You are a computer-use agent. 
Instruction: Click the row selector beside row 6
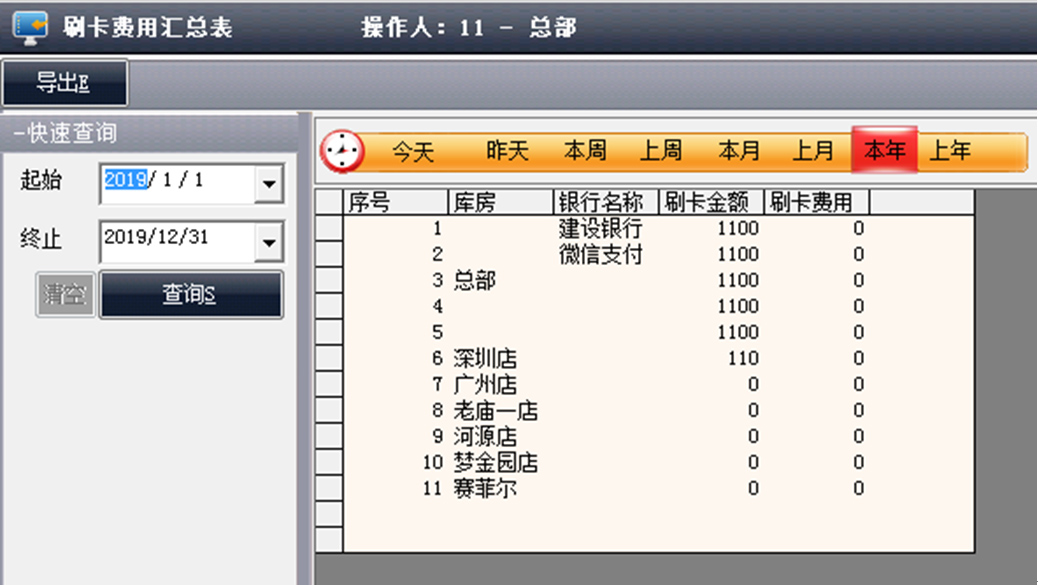(x=329, y=359)
